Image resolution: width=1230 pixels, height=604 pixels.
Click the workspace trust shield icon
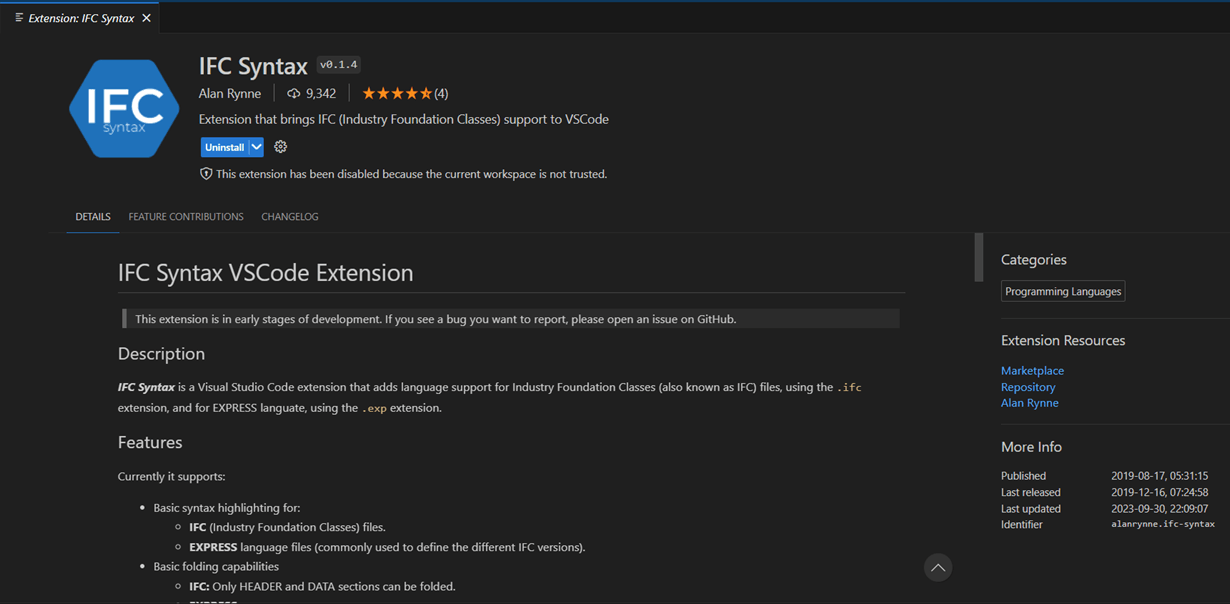(x=206, y=174)
